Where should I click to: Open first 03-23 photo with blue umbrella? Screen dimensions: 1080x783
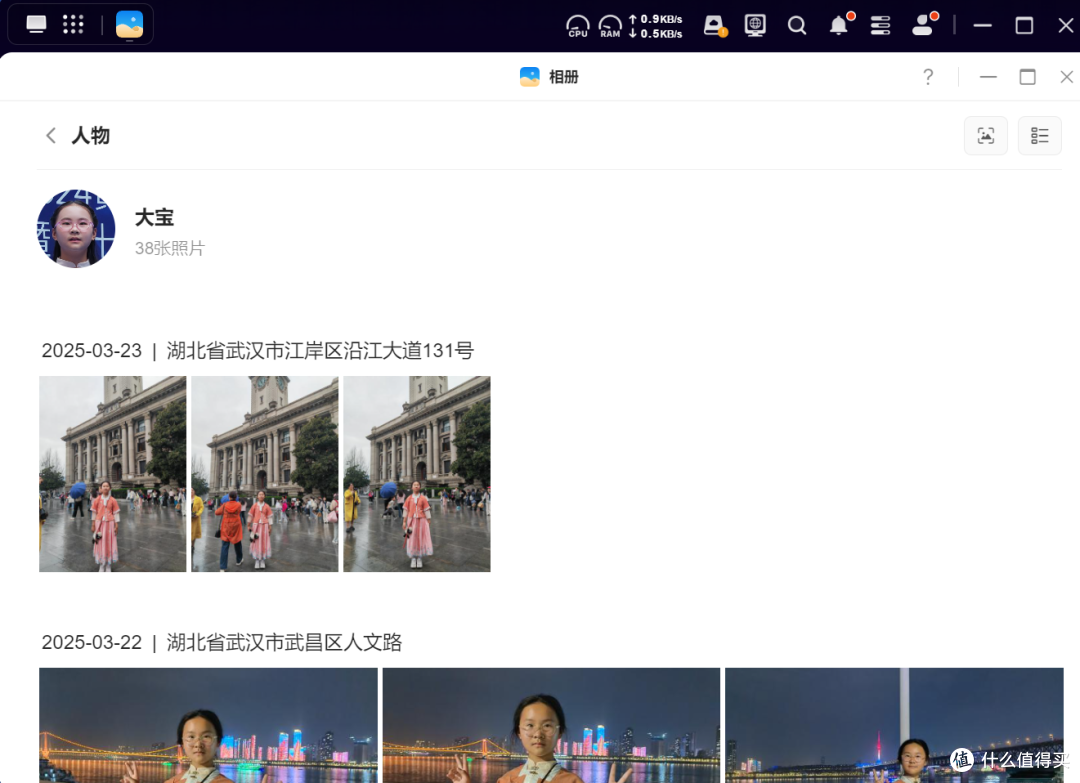pyautogui.click(x=112, y=474)
